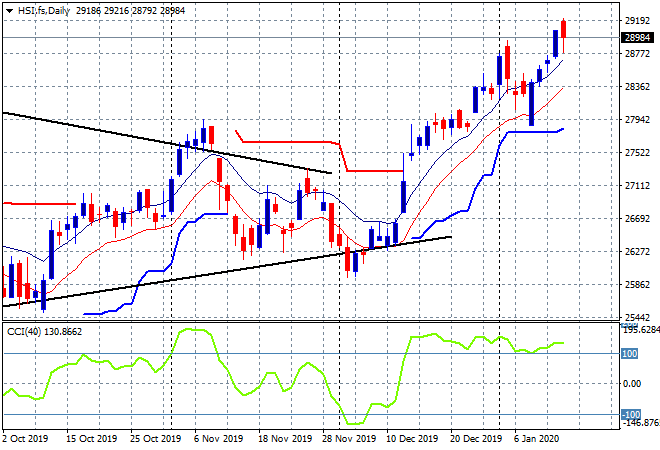Click the -146.876 CCI minimum label
Viewport: 660px width, 450px height.
click(x=641, y=422)
